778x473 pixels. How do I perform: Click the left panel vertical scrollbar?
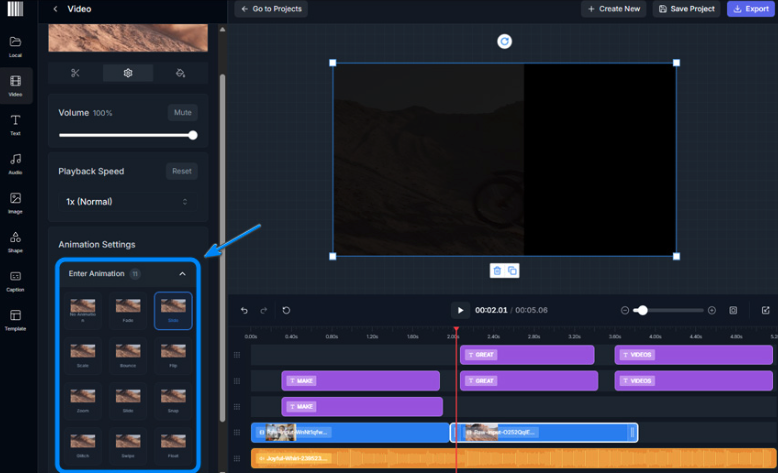point(222,248)
